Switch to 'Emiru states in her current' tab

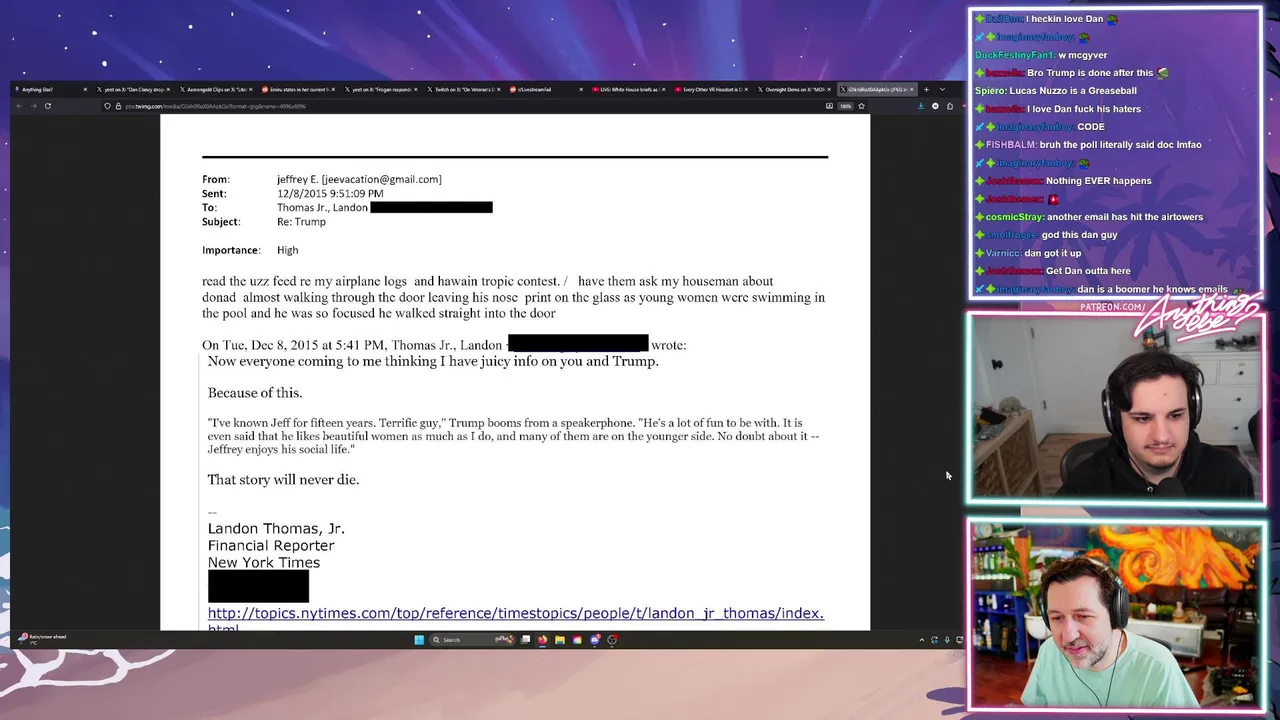pyautogui.click(x=298, y=89)
